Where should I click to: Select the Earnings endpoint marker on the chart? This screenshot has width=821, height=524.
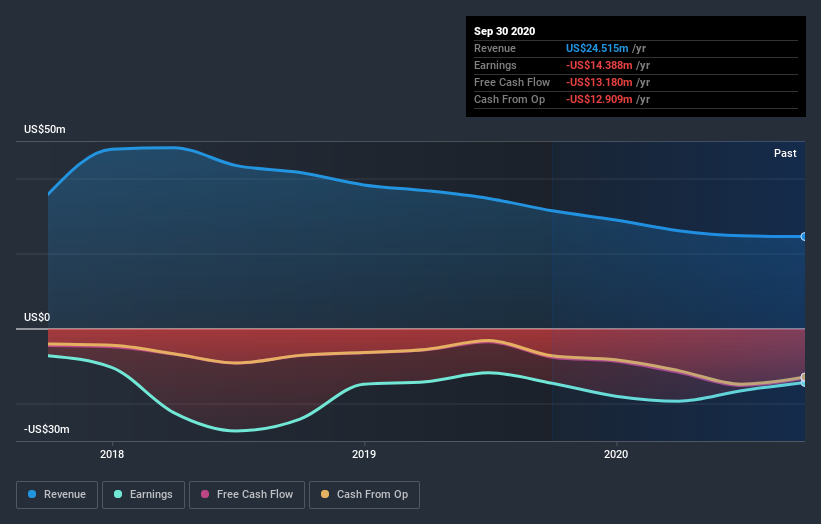(x=804, y=383)
